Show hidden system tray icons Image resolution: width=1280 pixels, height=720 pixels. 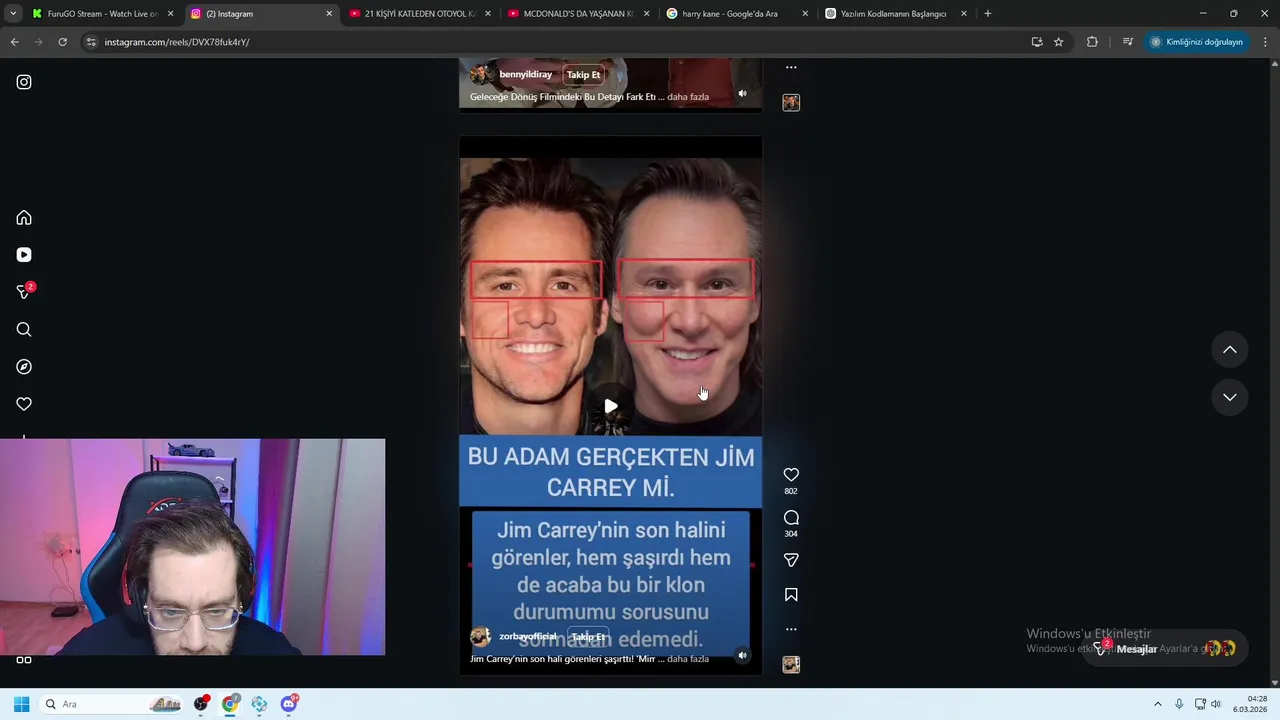tap(1158, 704)
